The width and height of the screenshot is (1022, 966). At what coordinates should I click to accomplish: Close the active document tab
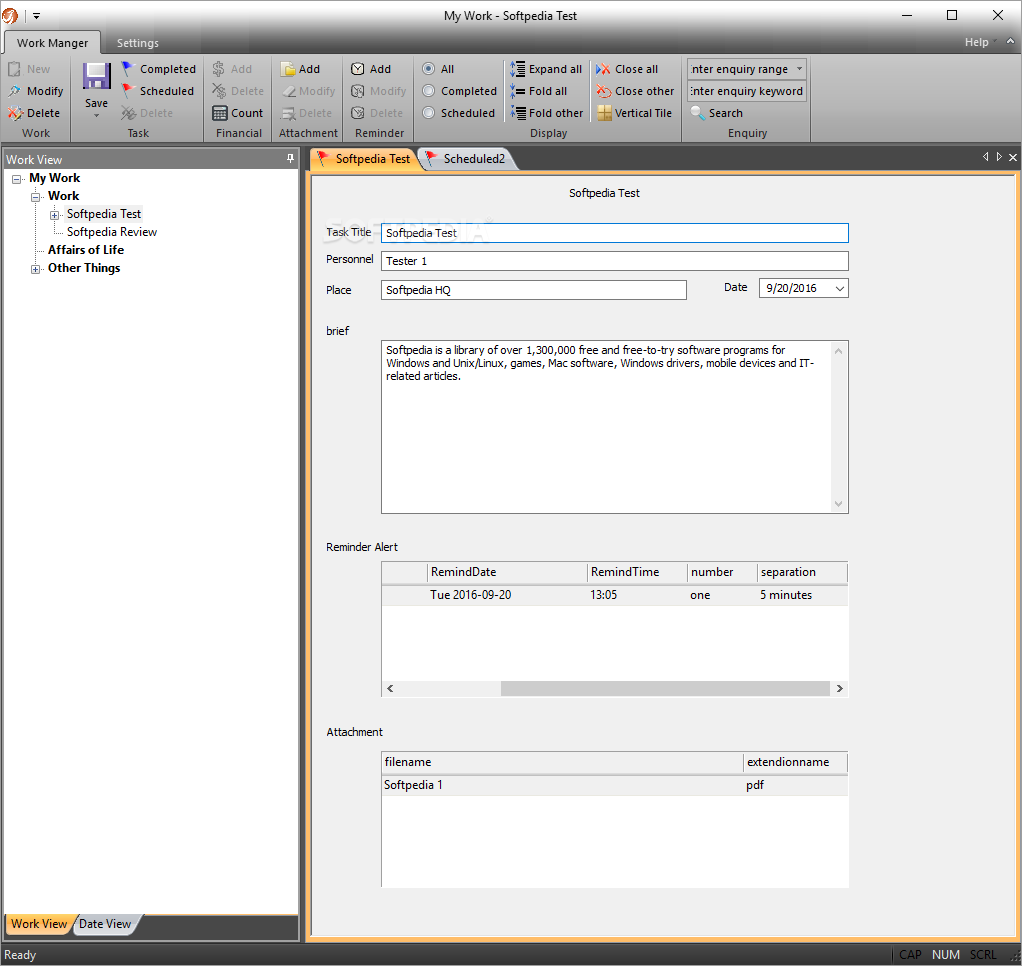(1012, 157)
